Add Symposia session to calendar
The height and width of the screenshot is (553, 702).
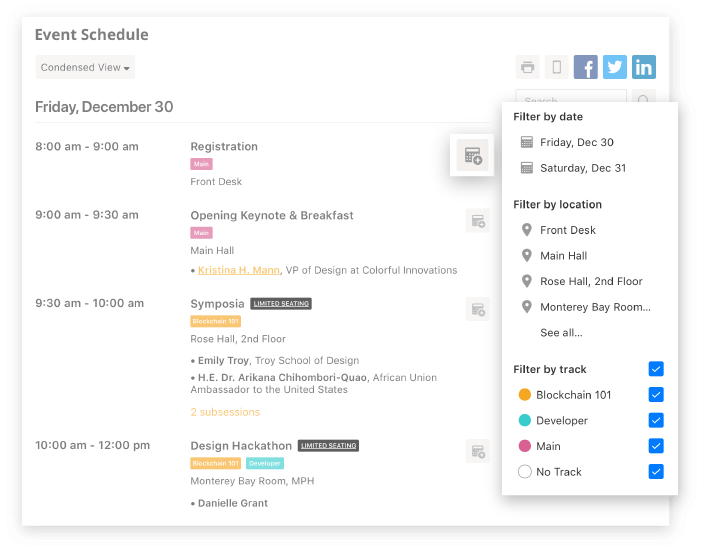478,310
